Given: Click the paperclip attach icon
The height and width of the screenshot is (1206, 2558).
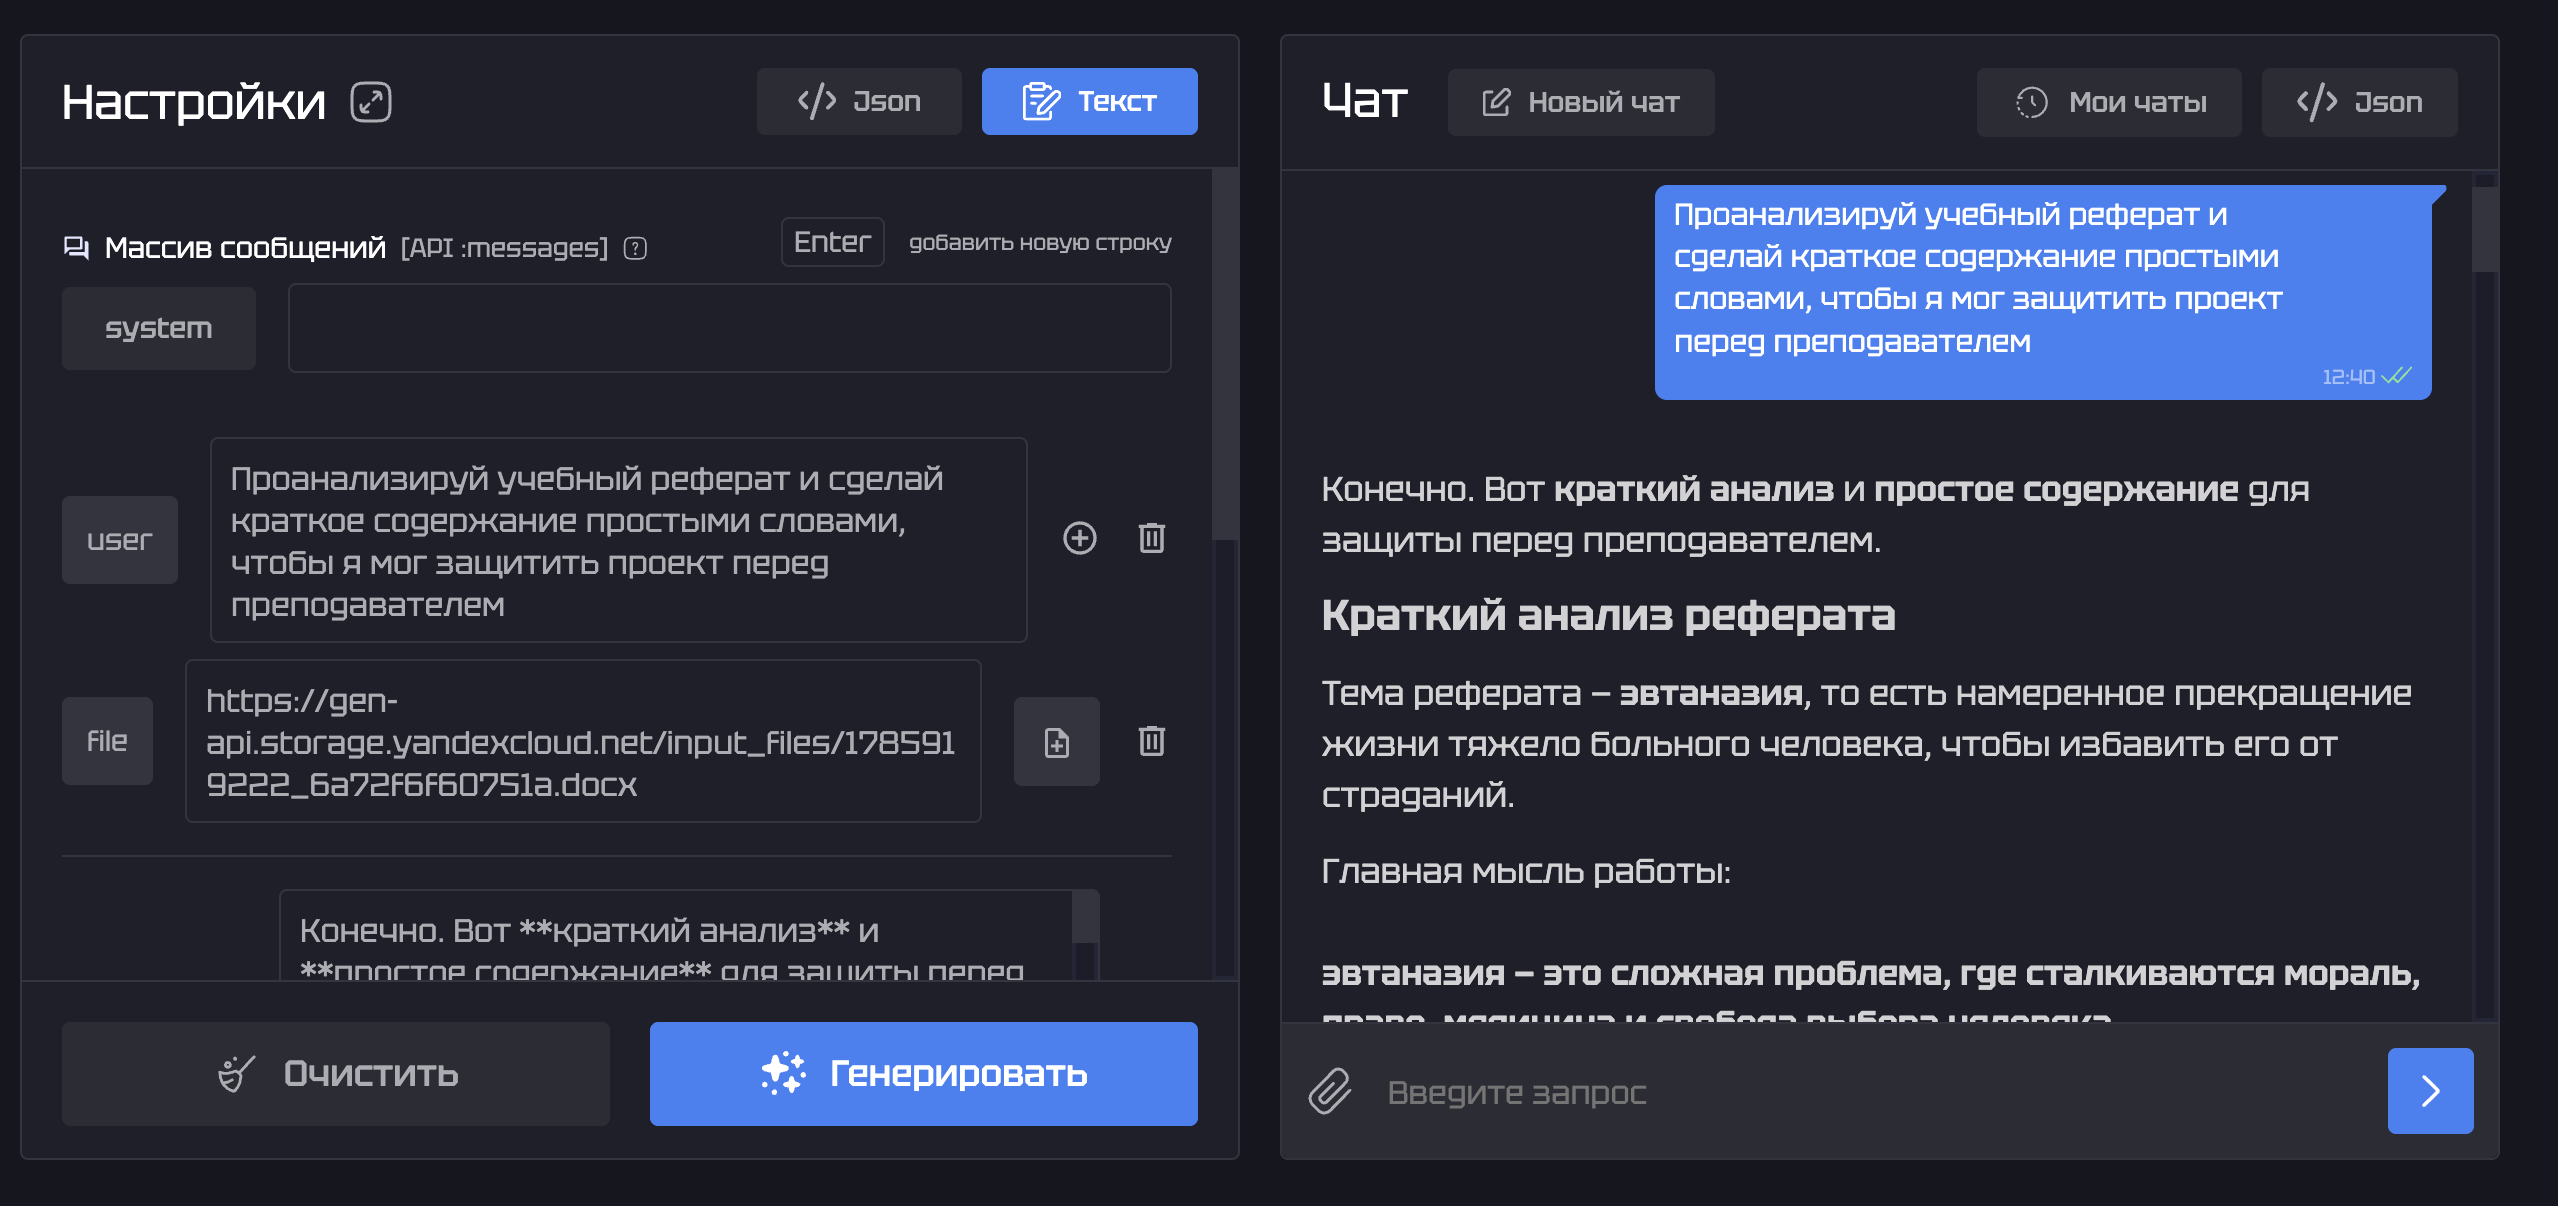Looking at the screenshot, I should 1330,1090.
